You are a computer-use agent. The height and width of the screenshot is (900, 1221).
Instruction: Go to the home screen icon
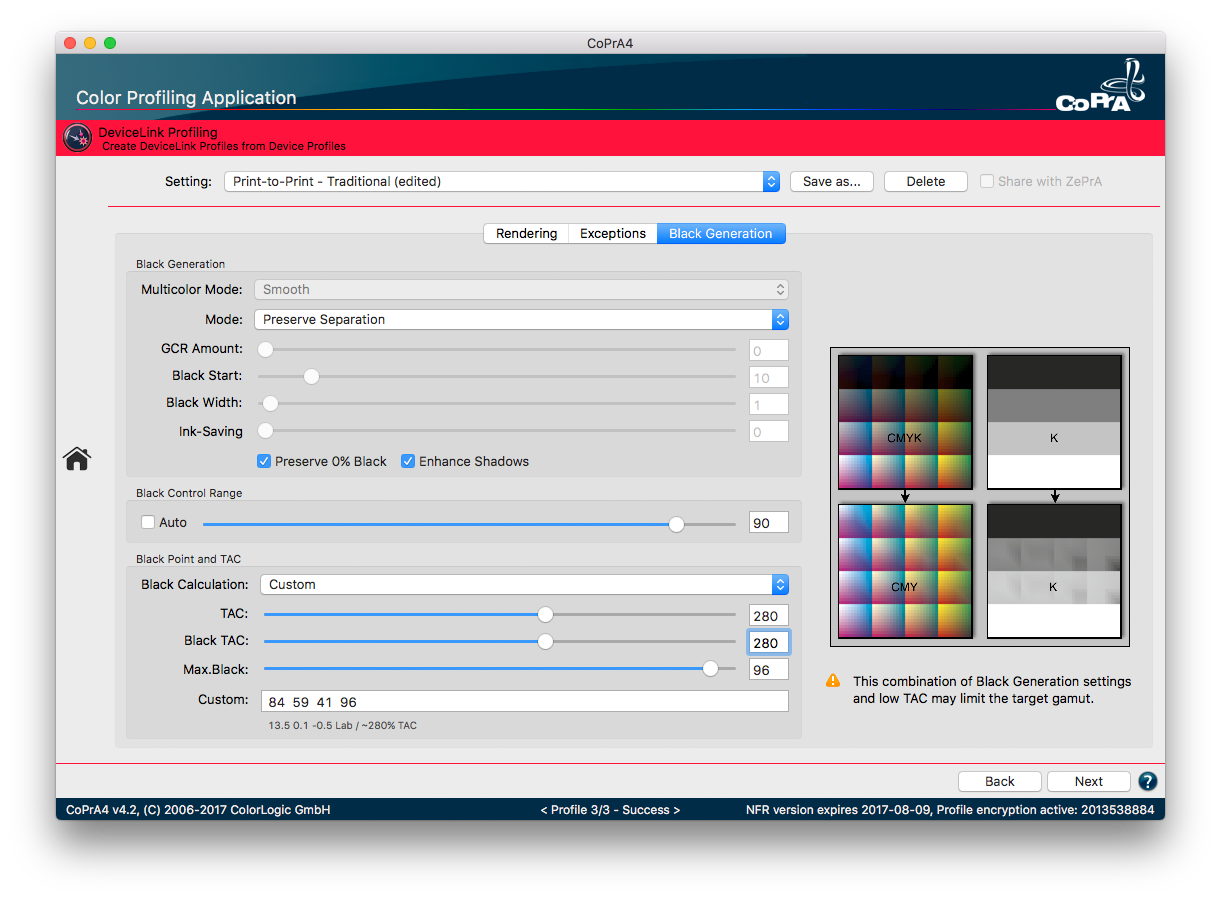(x=77, y=458)
